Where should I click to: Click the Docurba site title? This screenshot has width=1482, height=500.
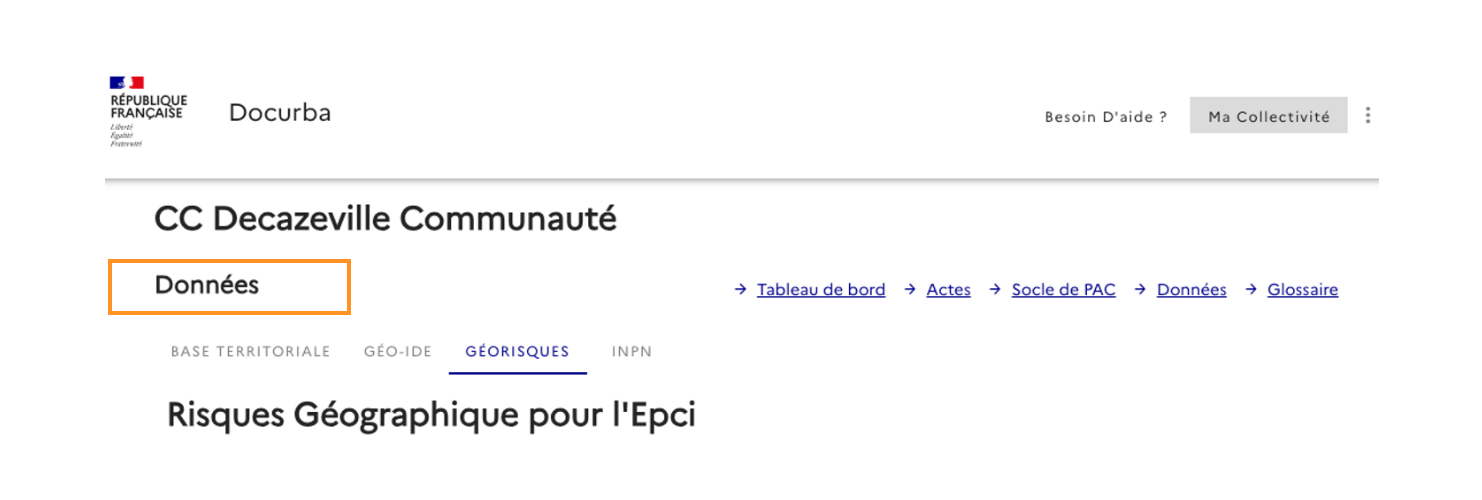[x=280, y=113]
